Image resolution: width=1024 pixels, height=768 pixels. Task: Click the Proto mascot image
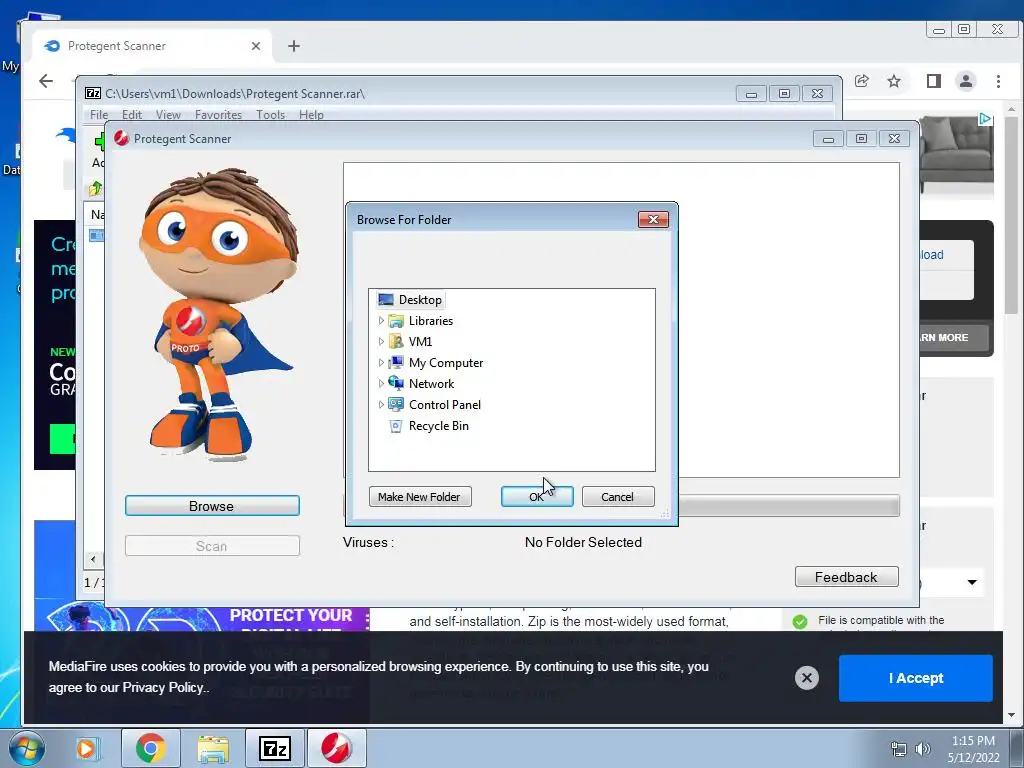[219, 315]
